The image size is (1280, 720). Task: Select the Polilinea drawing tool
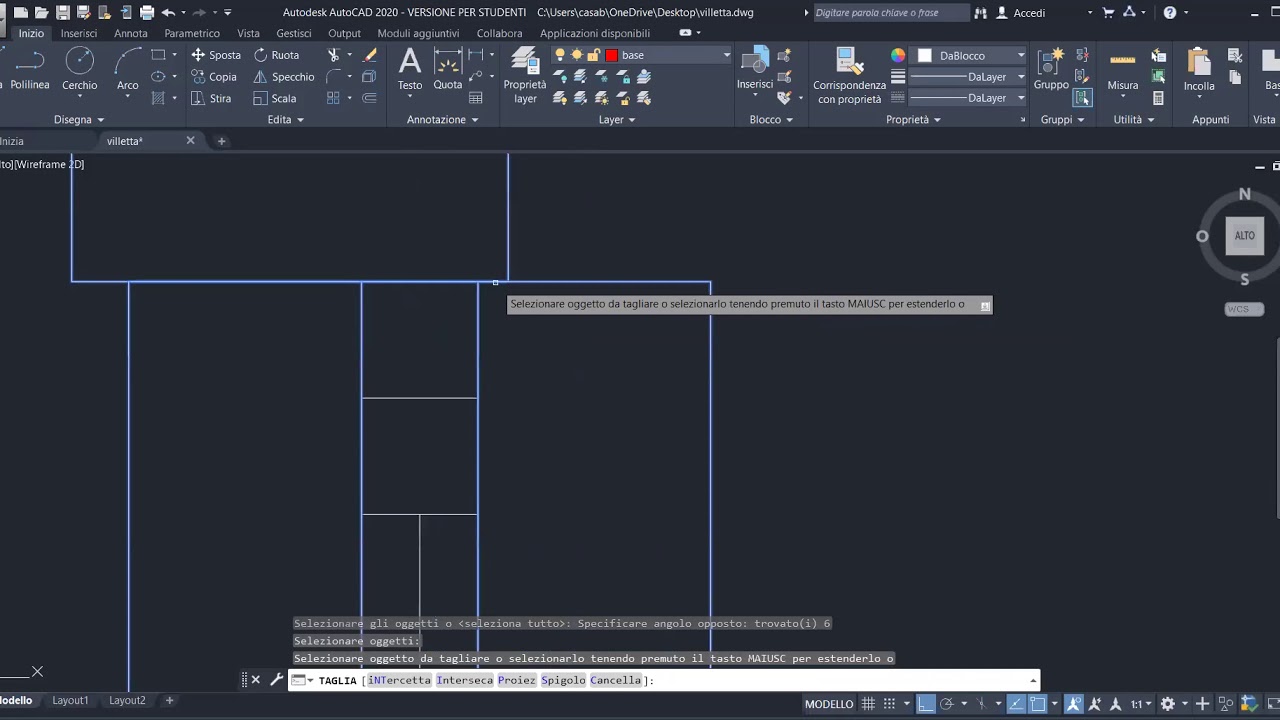(x=29, y=70)
